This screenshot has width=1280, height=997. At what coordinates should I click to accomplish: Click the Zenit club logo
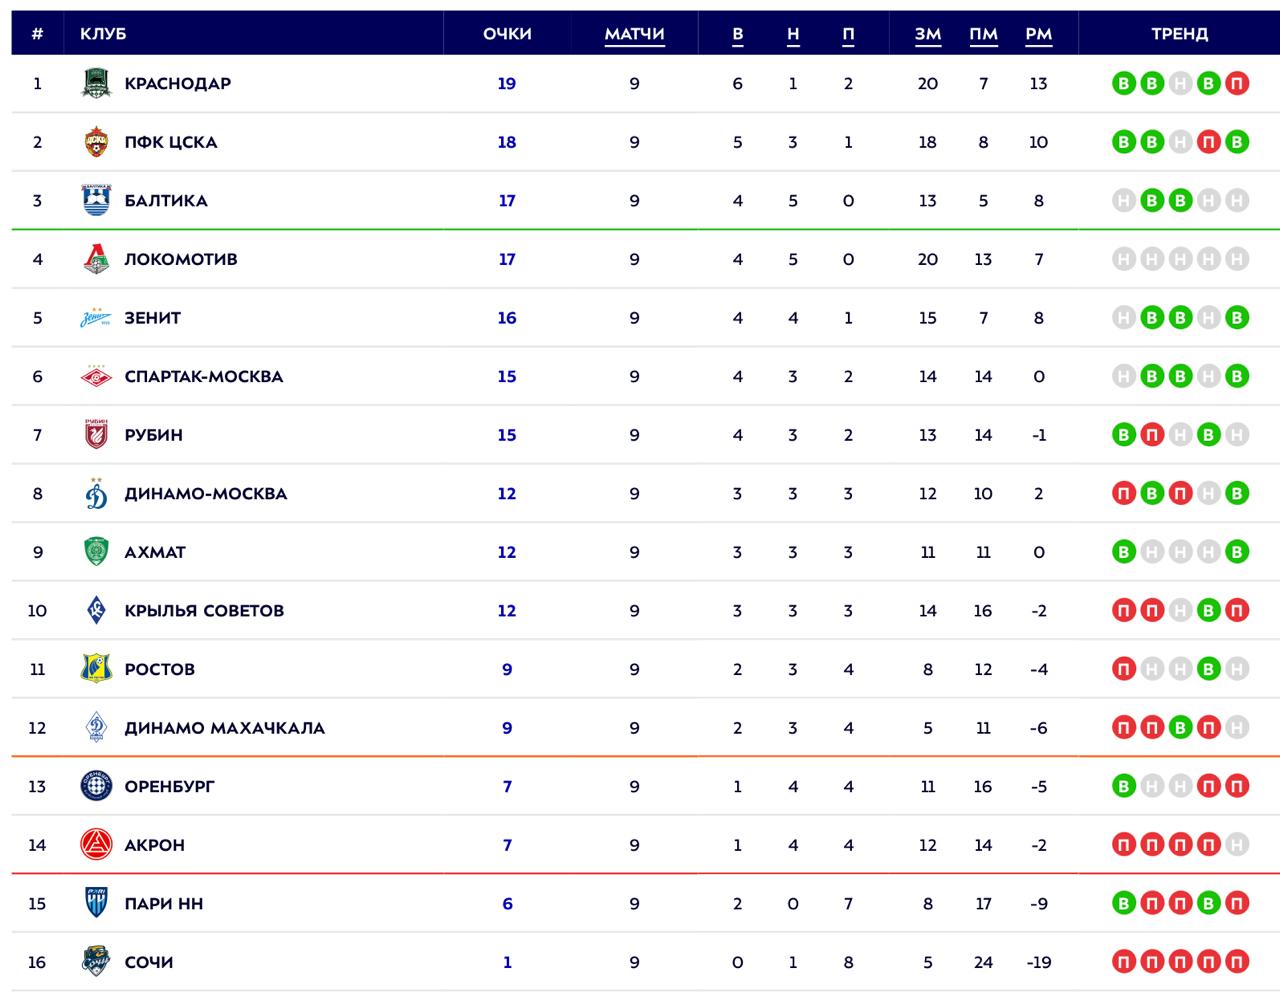pyautogui.click(x=97, y=318)
